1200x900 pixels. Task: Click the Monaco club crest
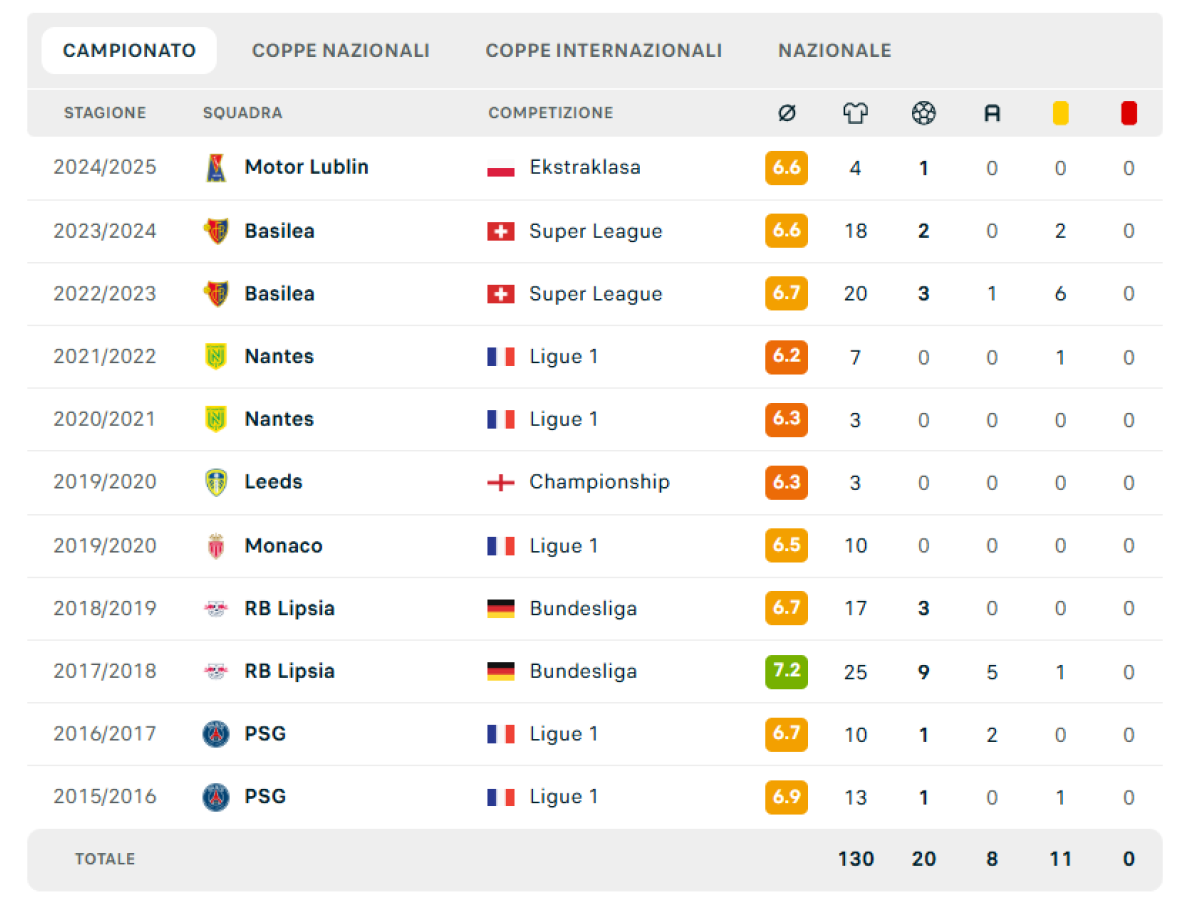(x=216, y=546)
